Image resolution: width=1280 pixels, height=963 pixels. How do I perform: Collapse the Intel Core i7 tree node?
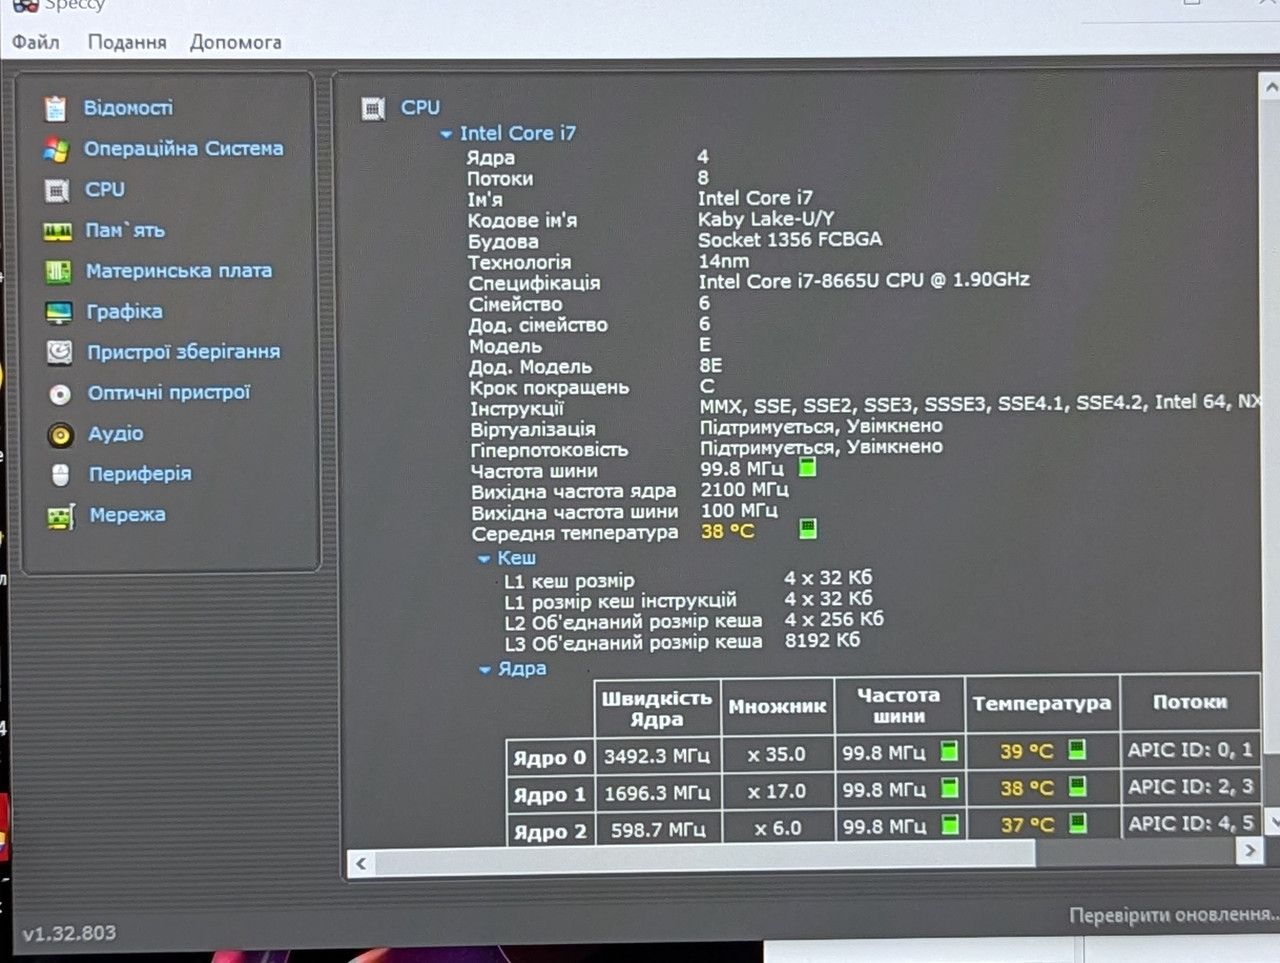tap(446, 134)
